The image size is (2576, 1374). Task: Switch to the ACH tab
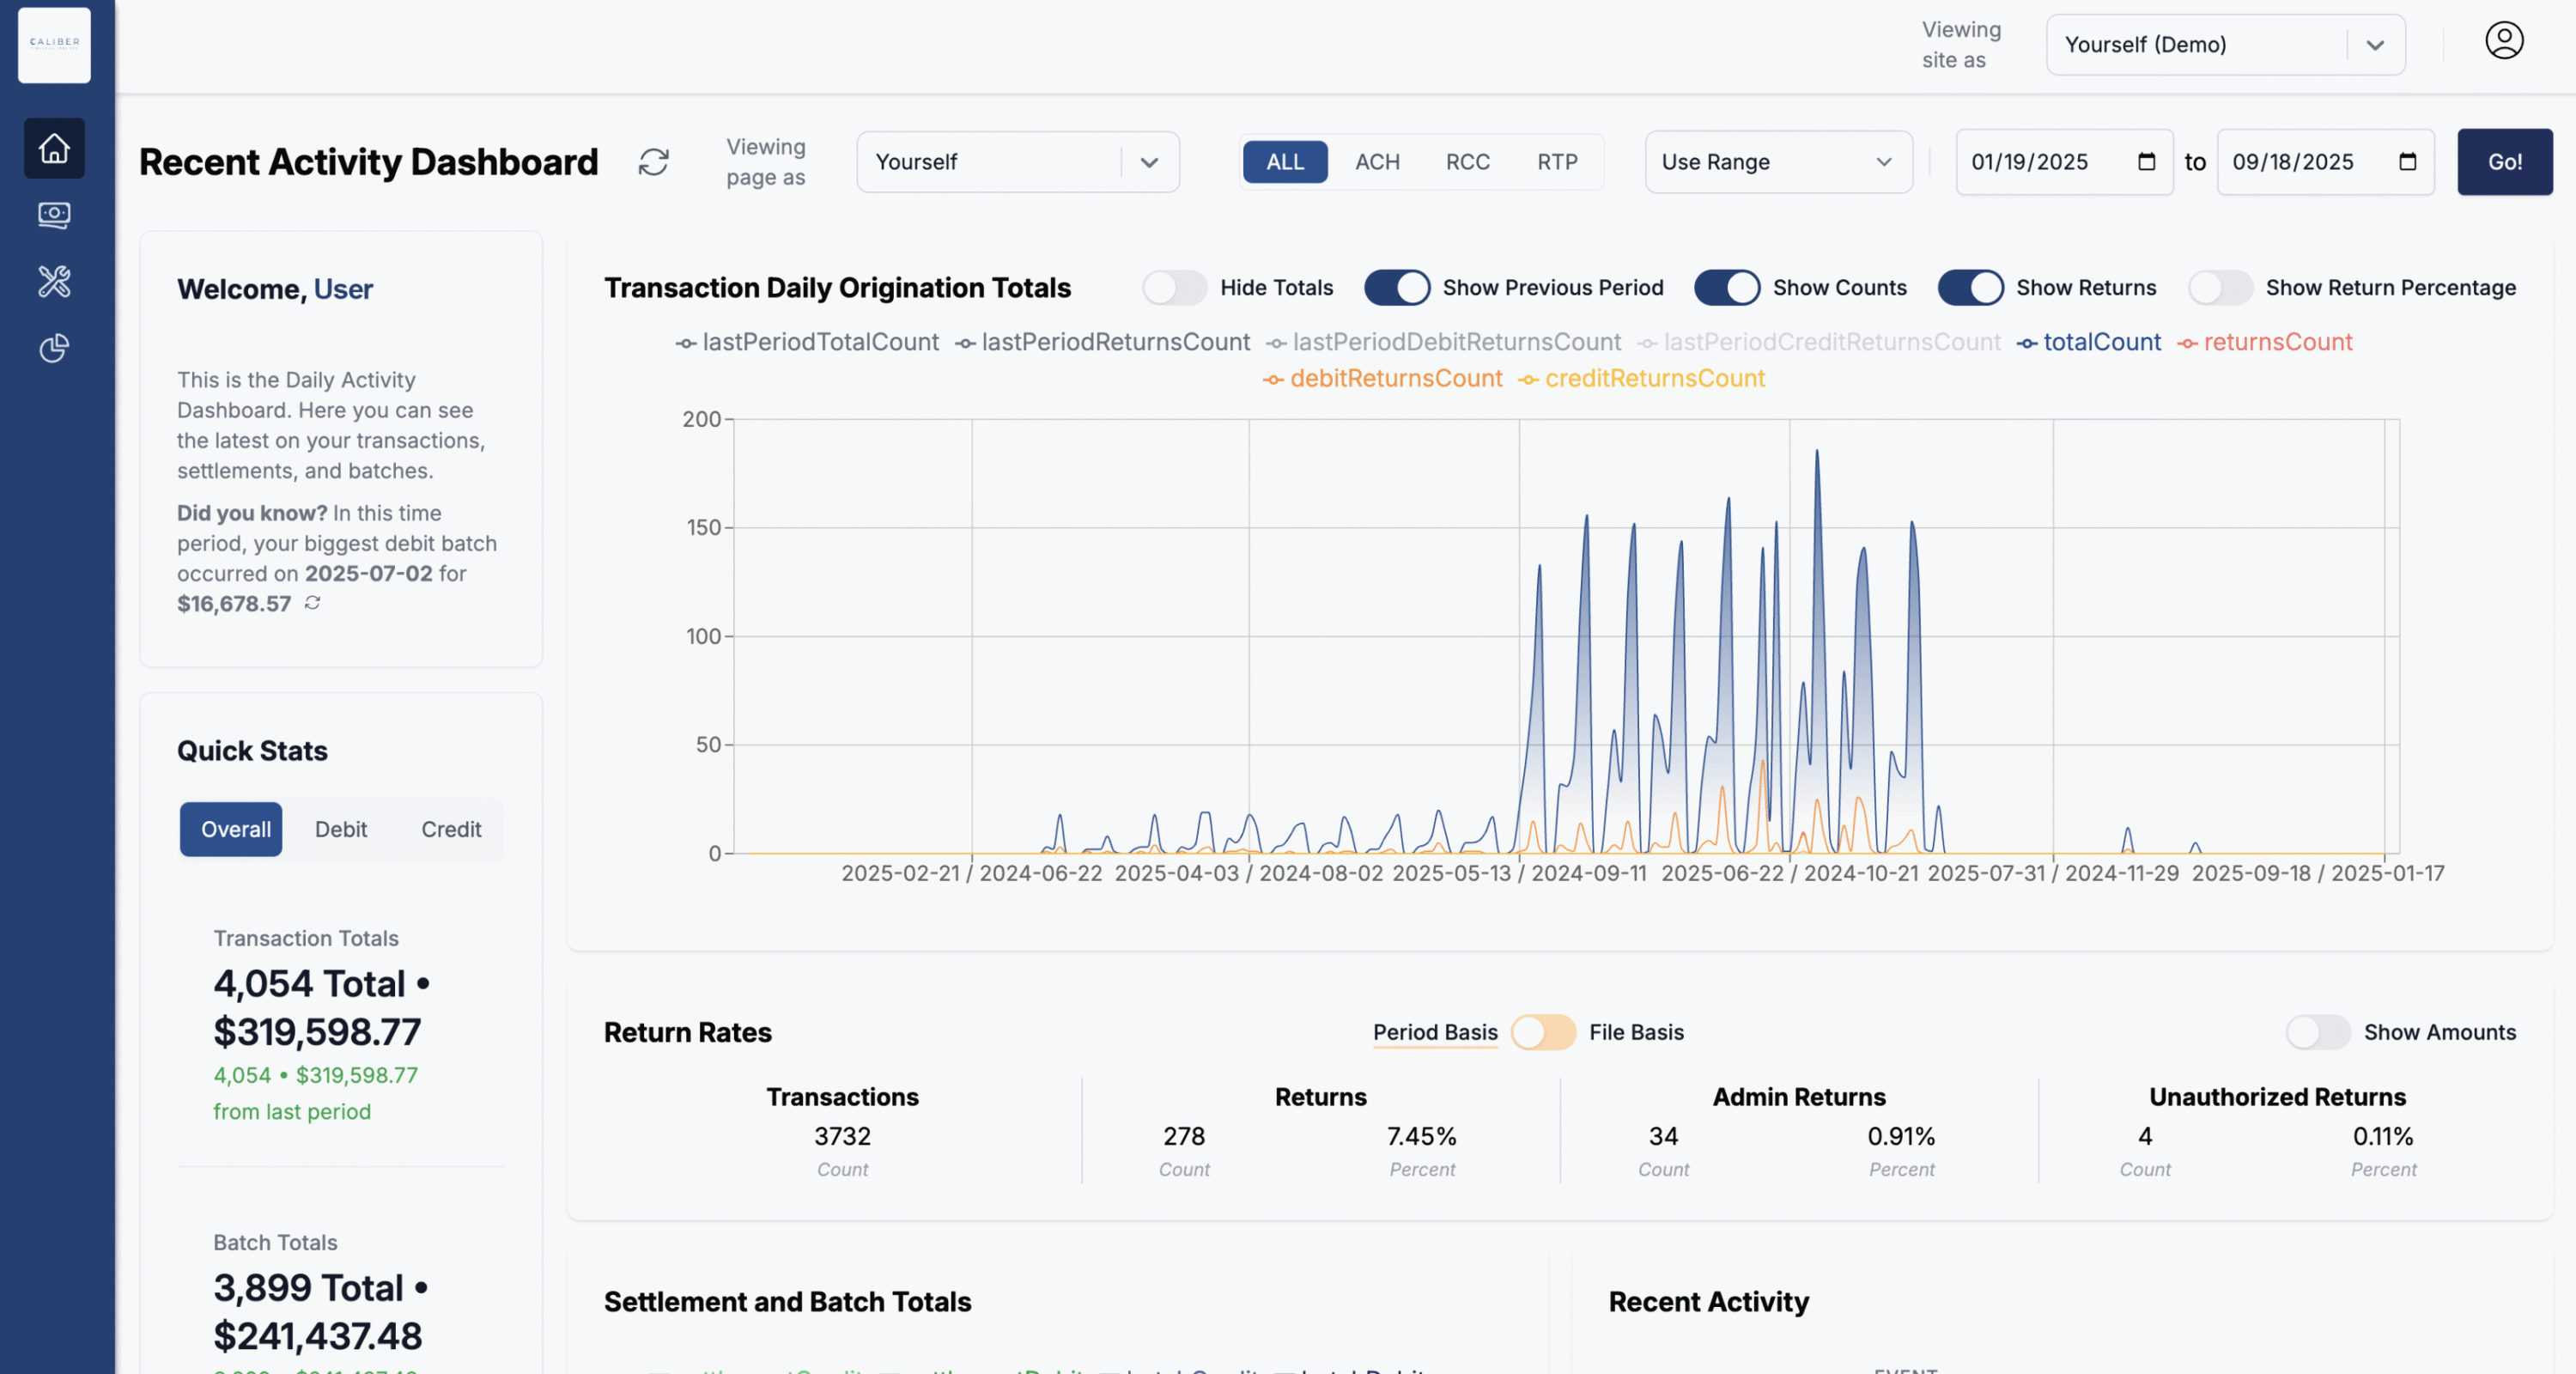pyautogui.click(x=1377, y=161)
